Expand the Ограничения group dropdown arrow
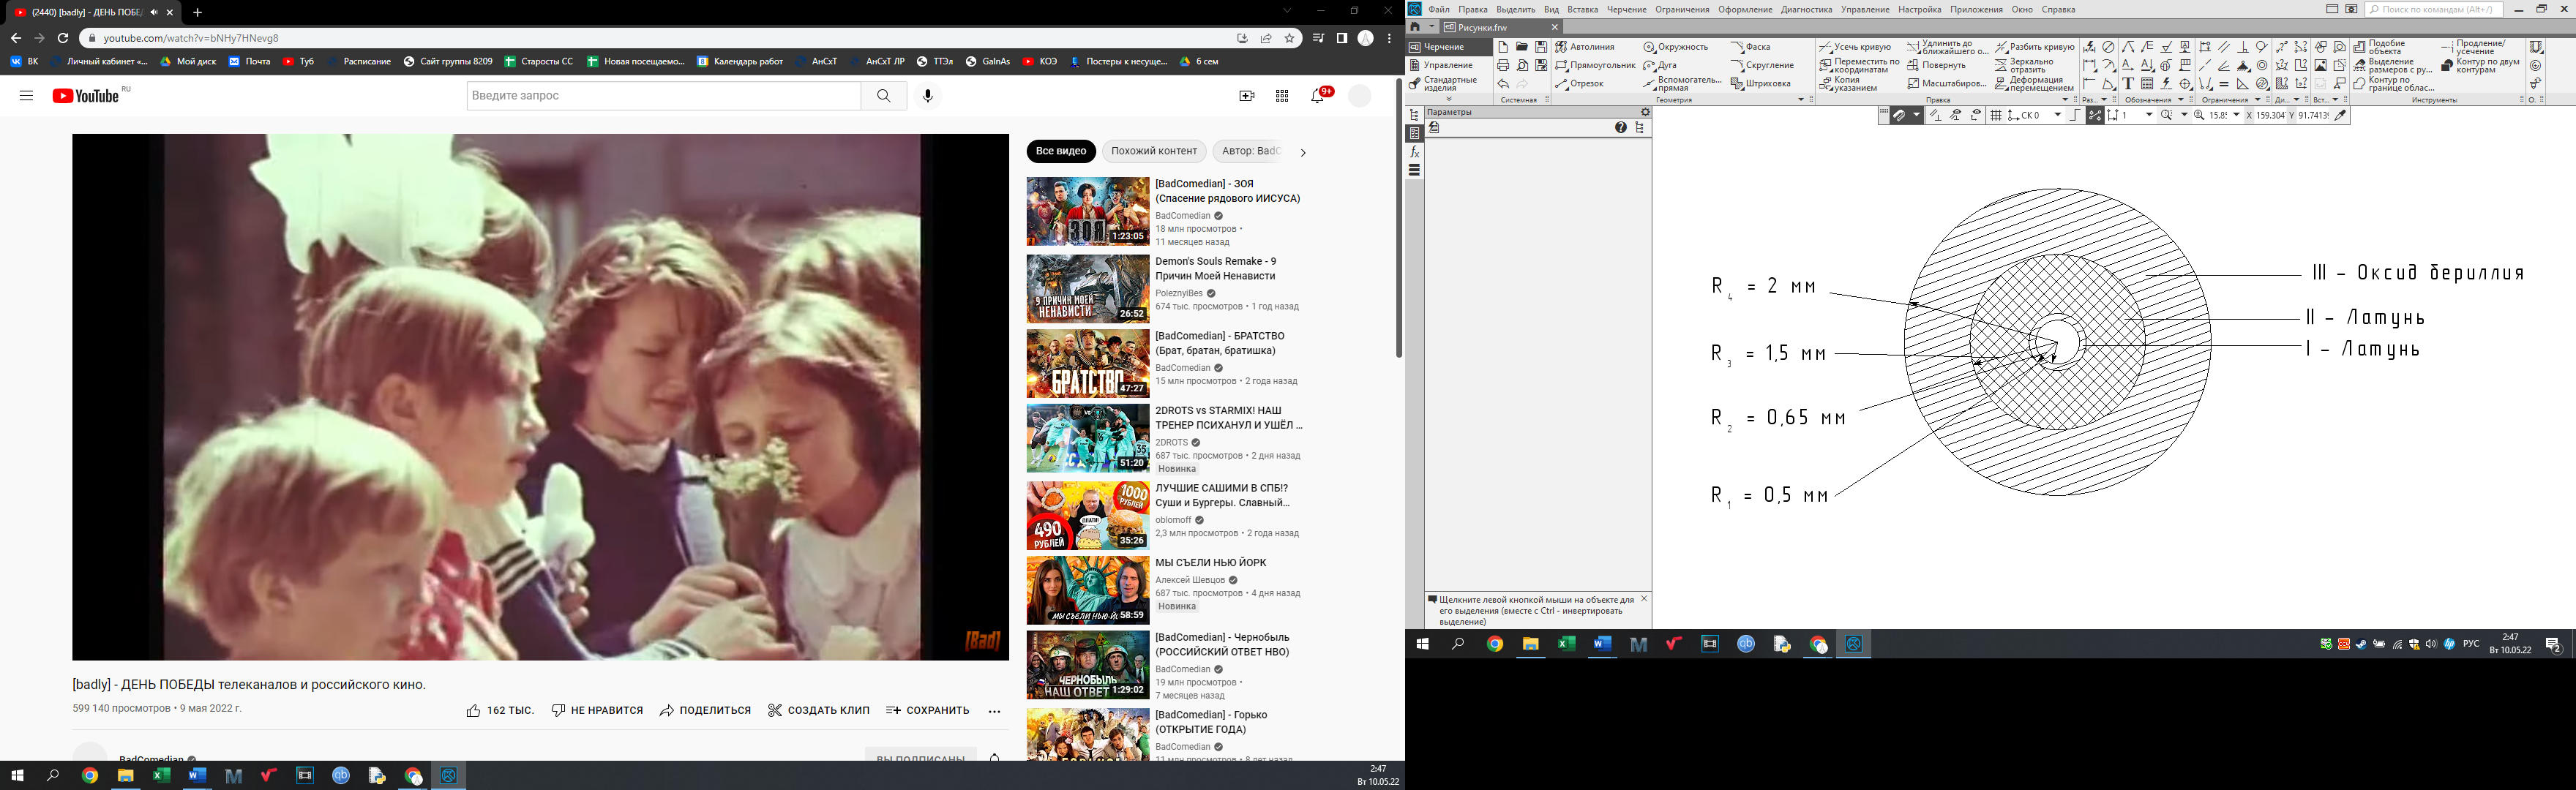 tap(2258, 100)
